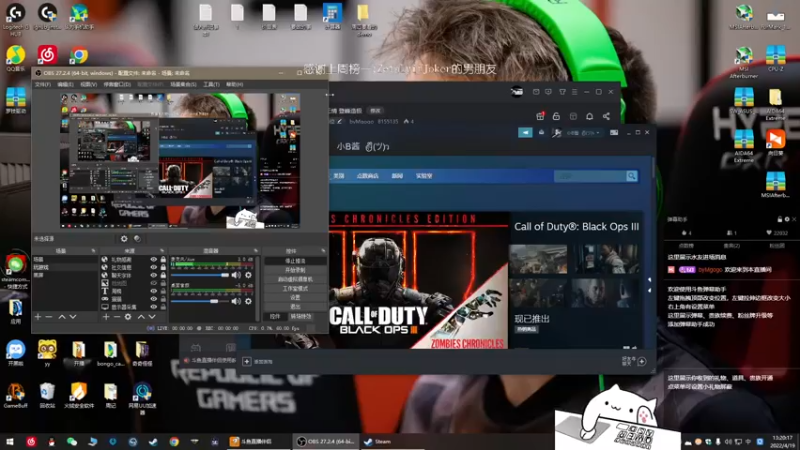Click Douyu unlock padlock icon
The width and height of the screenshot is (800, 450).
pos(556,116)
